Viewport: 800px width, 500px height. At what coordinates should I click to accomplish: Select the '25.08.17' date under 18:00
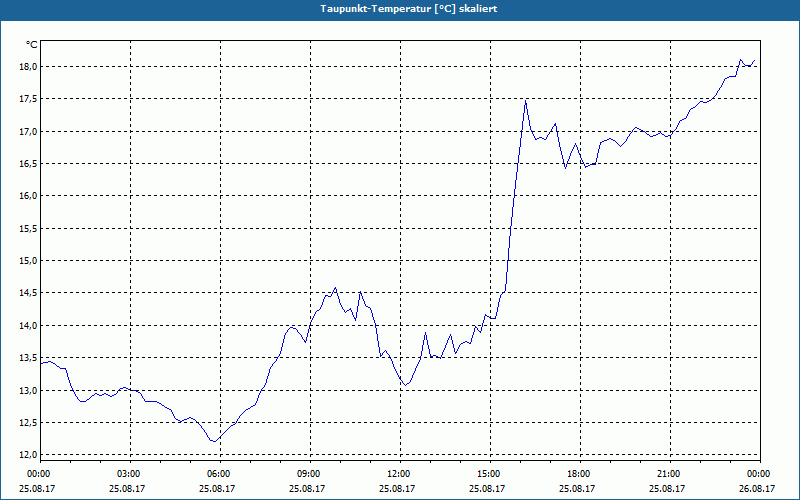[x=577, y=488]
